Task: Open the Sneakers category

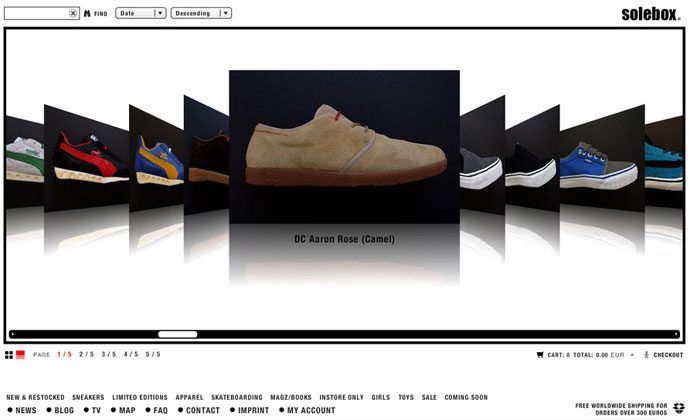Action: pyautogui.click(x=88, y=397)
